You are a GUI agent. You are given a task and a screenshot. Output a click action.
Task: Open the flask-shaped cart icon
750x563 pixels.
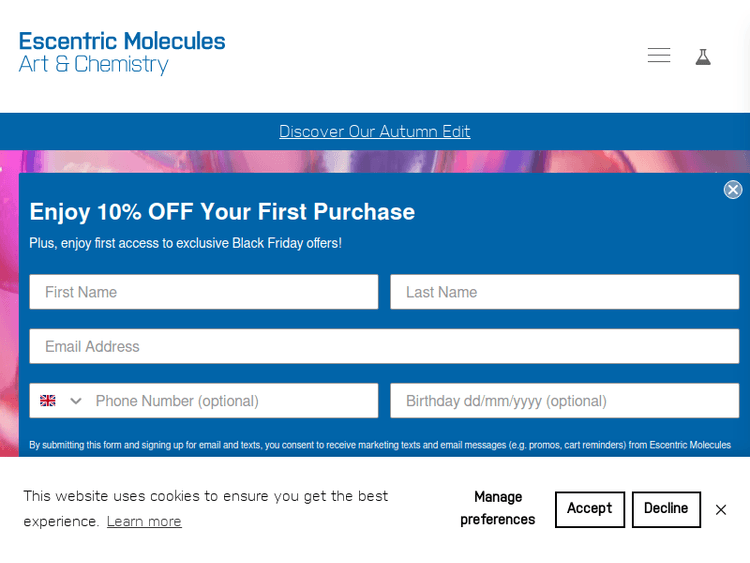[x=703, y=57]
